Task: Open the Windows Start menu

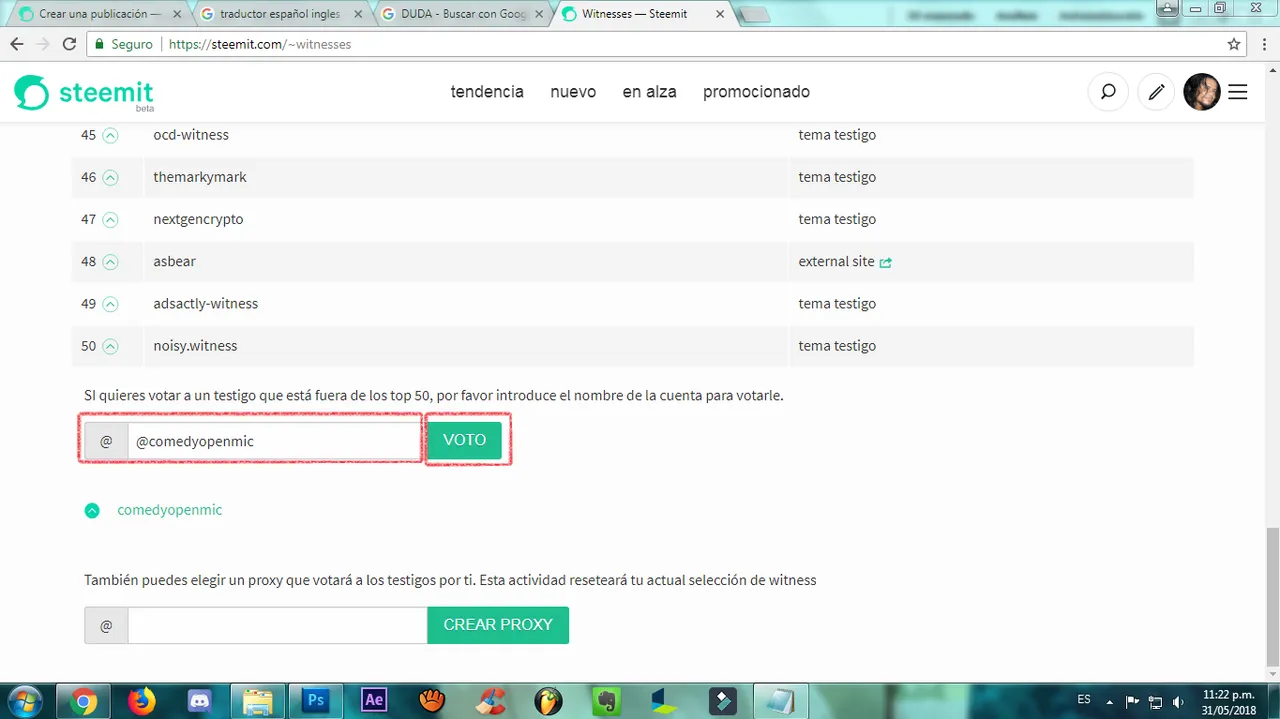Action: [x=23, y=700]
